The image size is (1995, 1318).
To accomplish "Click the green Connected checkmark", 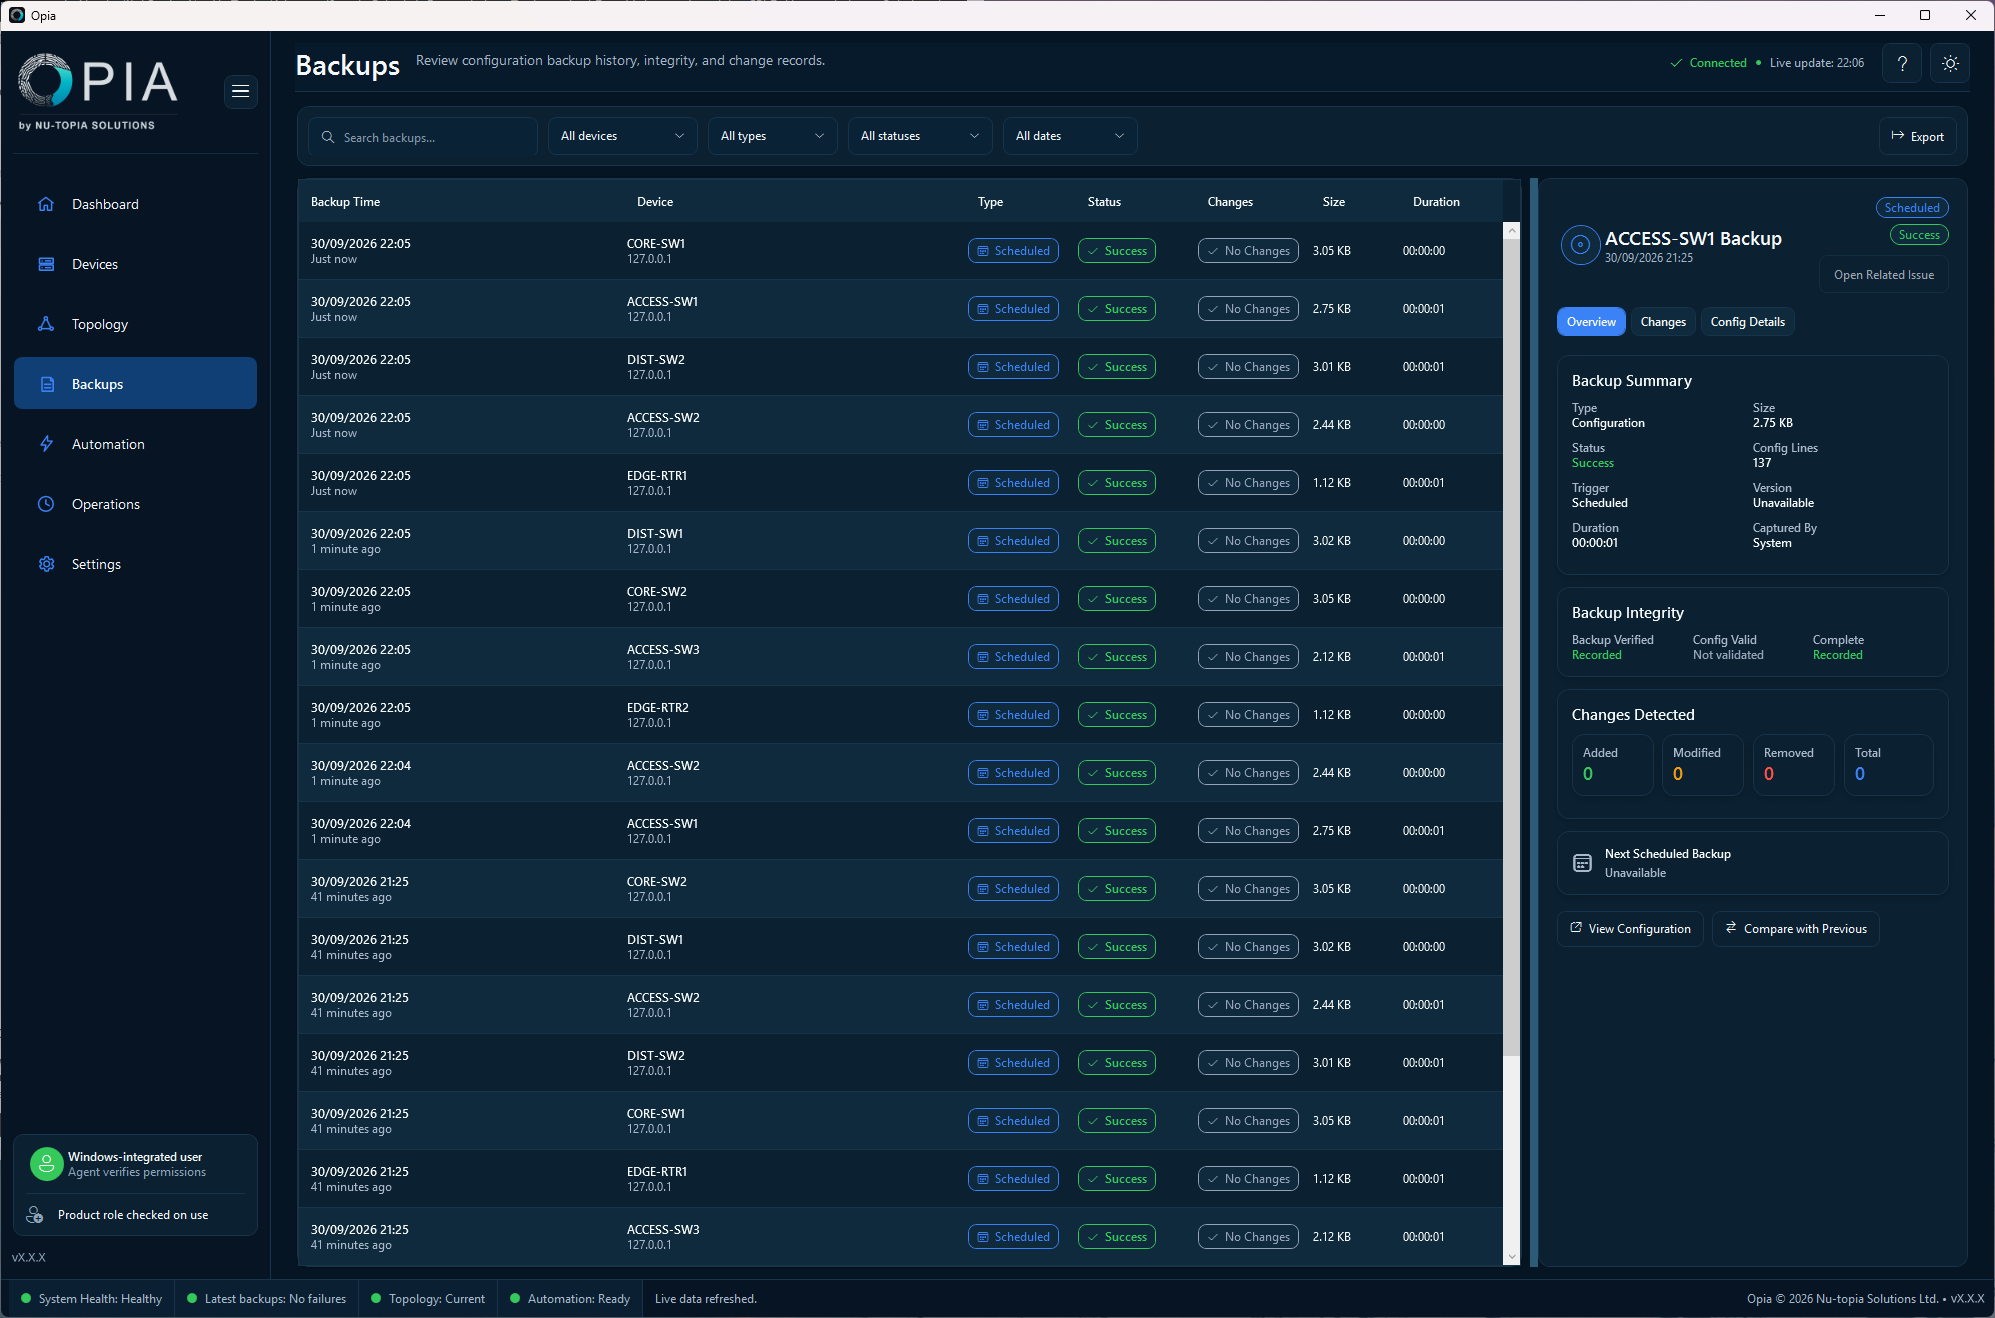I will [x=1676, y=63].
